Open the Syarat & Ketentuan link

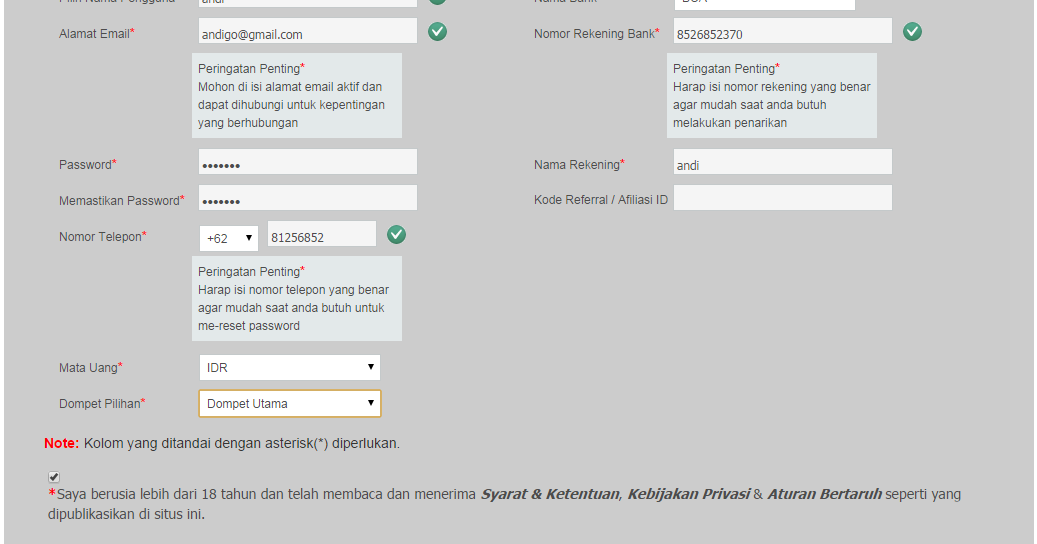click(x=550, y=494)
